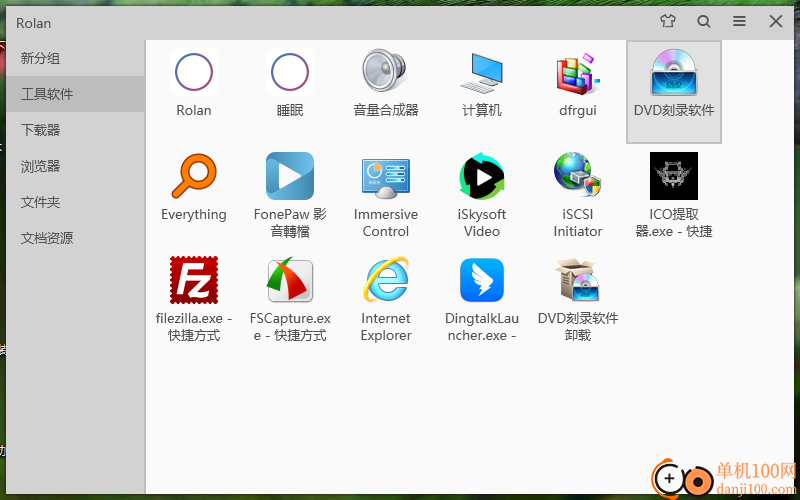Click the Rolan title text
800x500 pixels.
point(34,23)
